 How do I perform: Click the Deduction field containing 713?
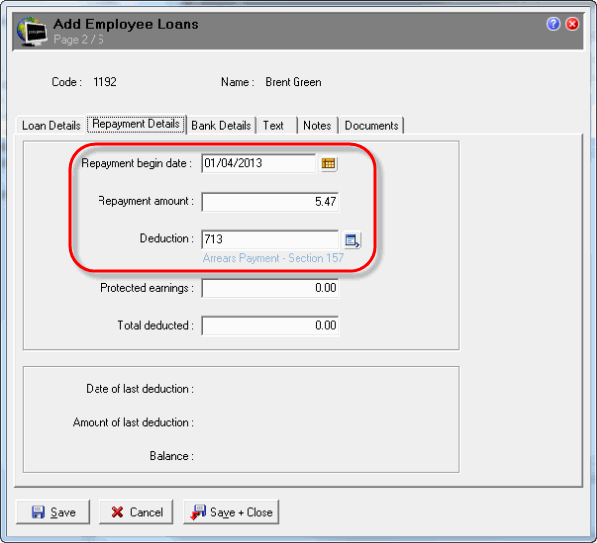(x=270, y=240)
